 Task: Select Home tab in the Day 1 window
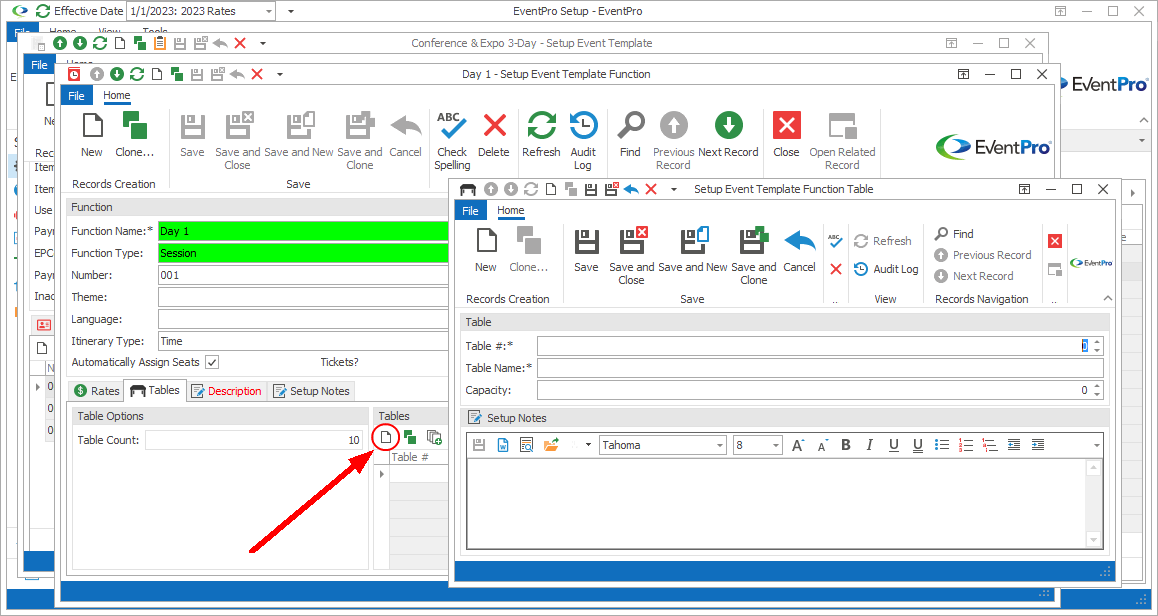pyautogui.click(x=117, y=95)
